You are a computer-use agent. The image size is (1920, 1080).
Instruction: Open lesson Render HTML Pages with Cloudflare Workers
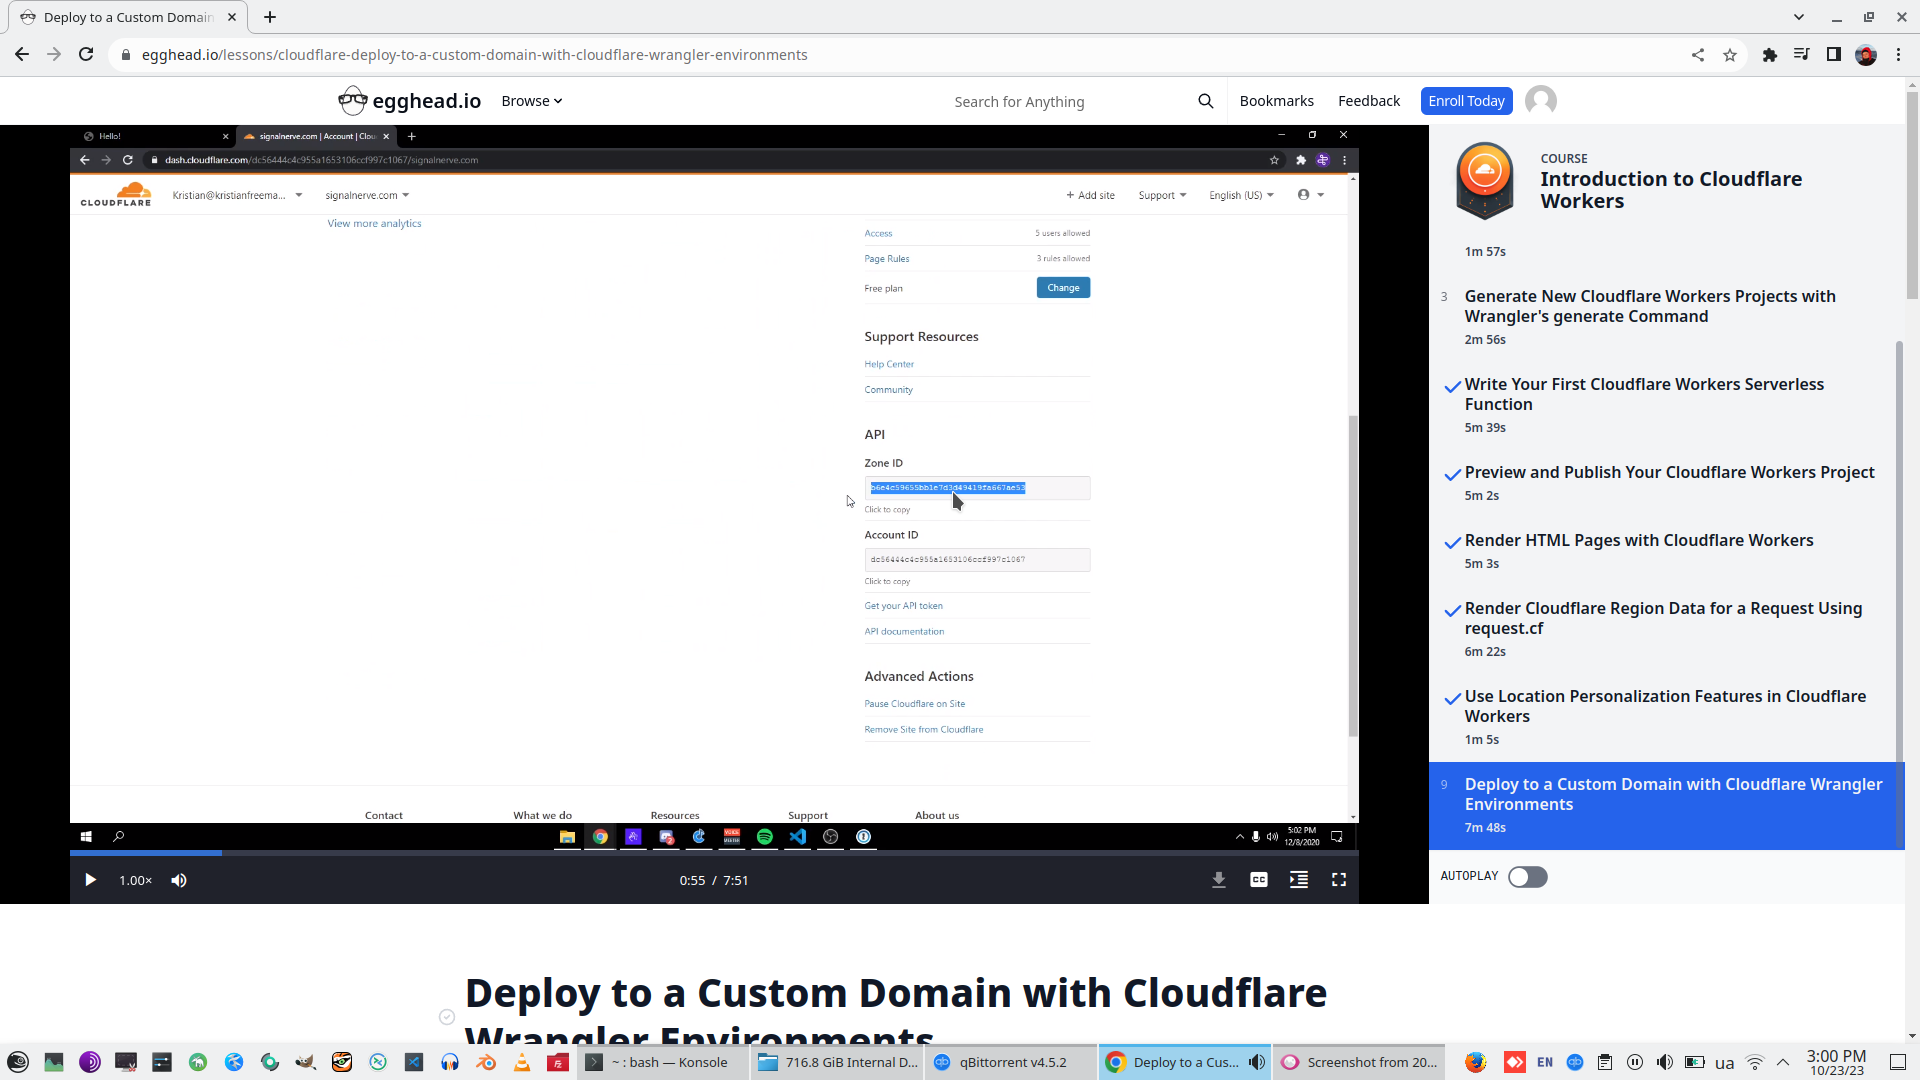(x=1638, y=541)
